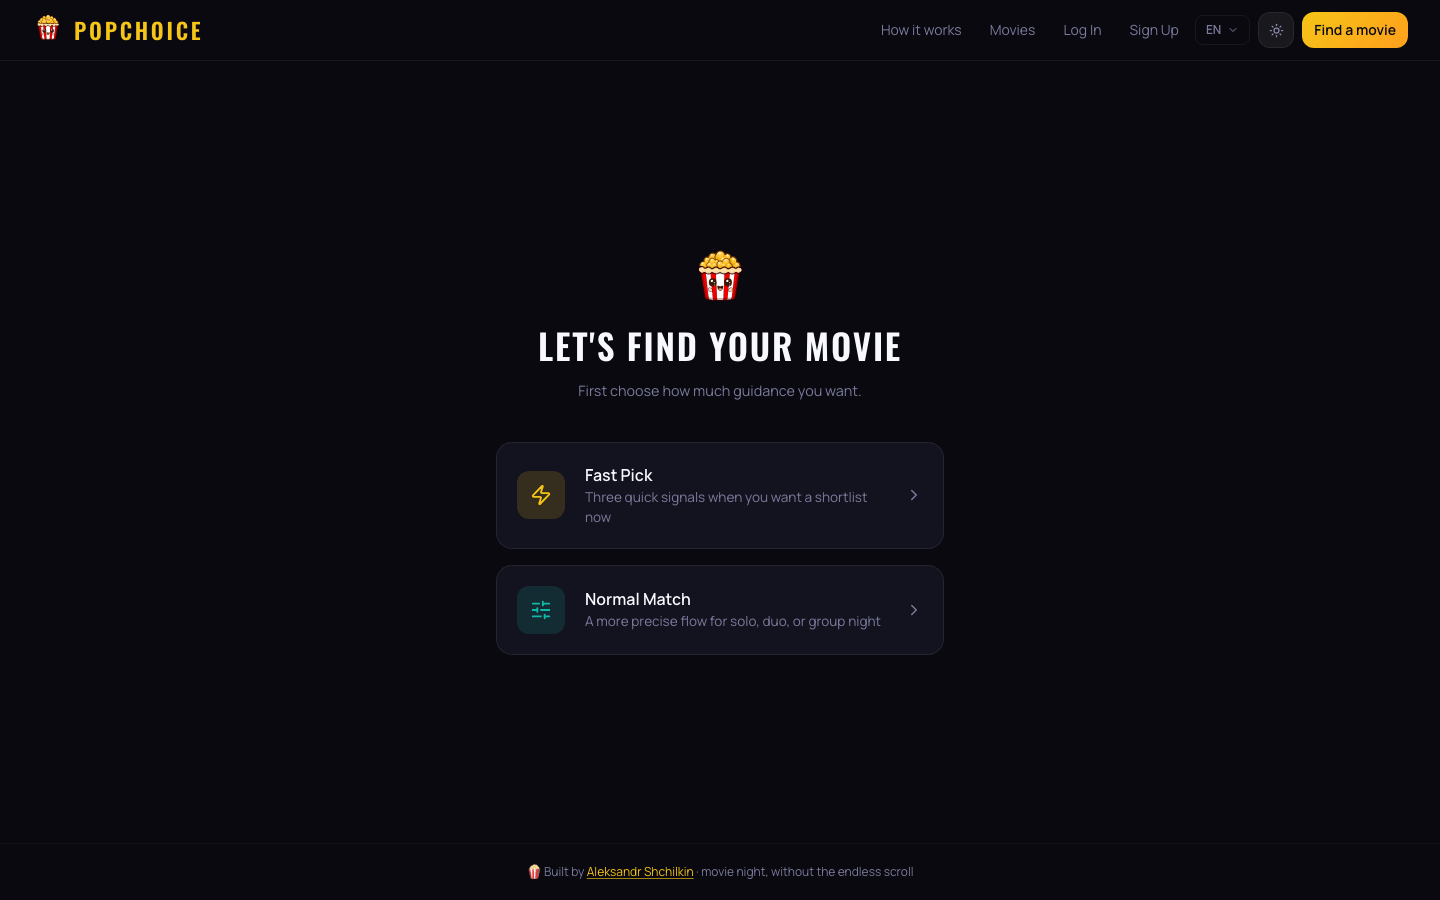Click the Normal Match sliders icon

click(541, 610)
